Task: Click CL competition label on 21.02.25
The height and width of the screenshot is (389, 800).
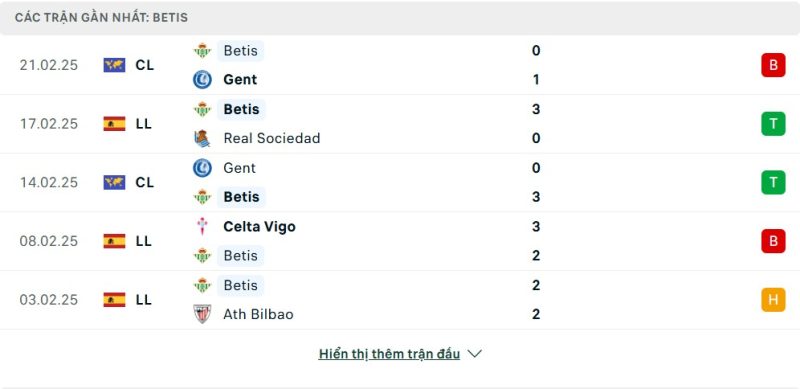Action: [144, 65]
